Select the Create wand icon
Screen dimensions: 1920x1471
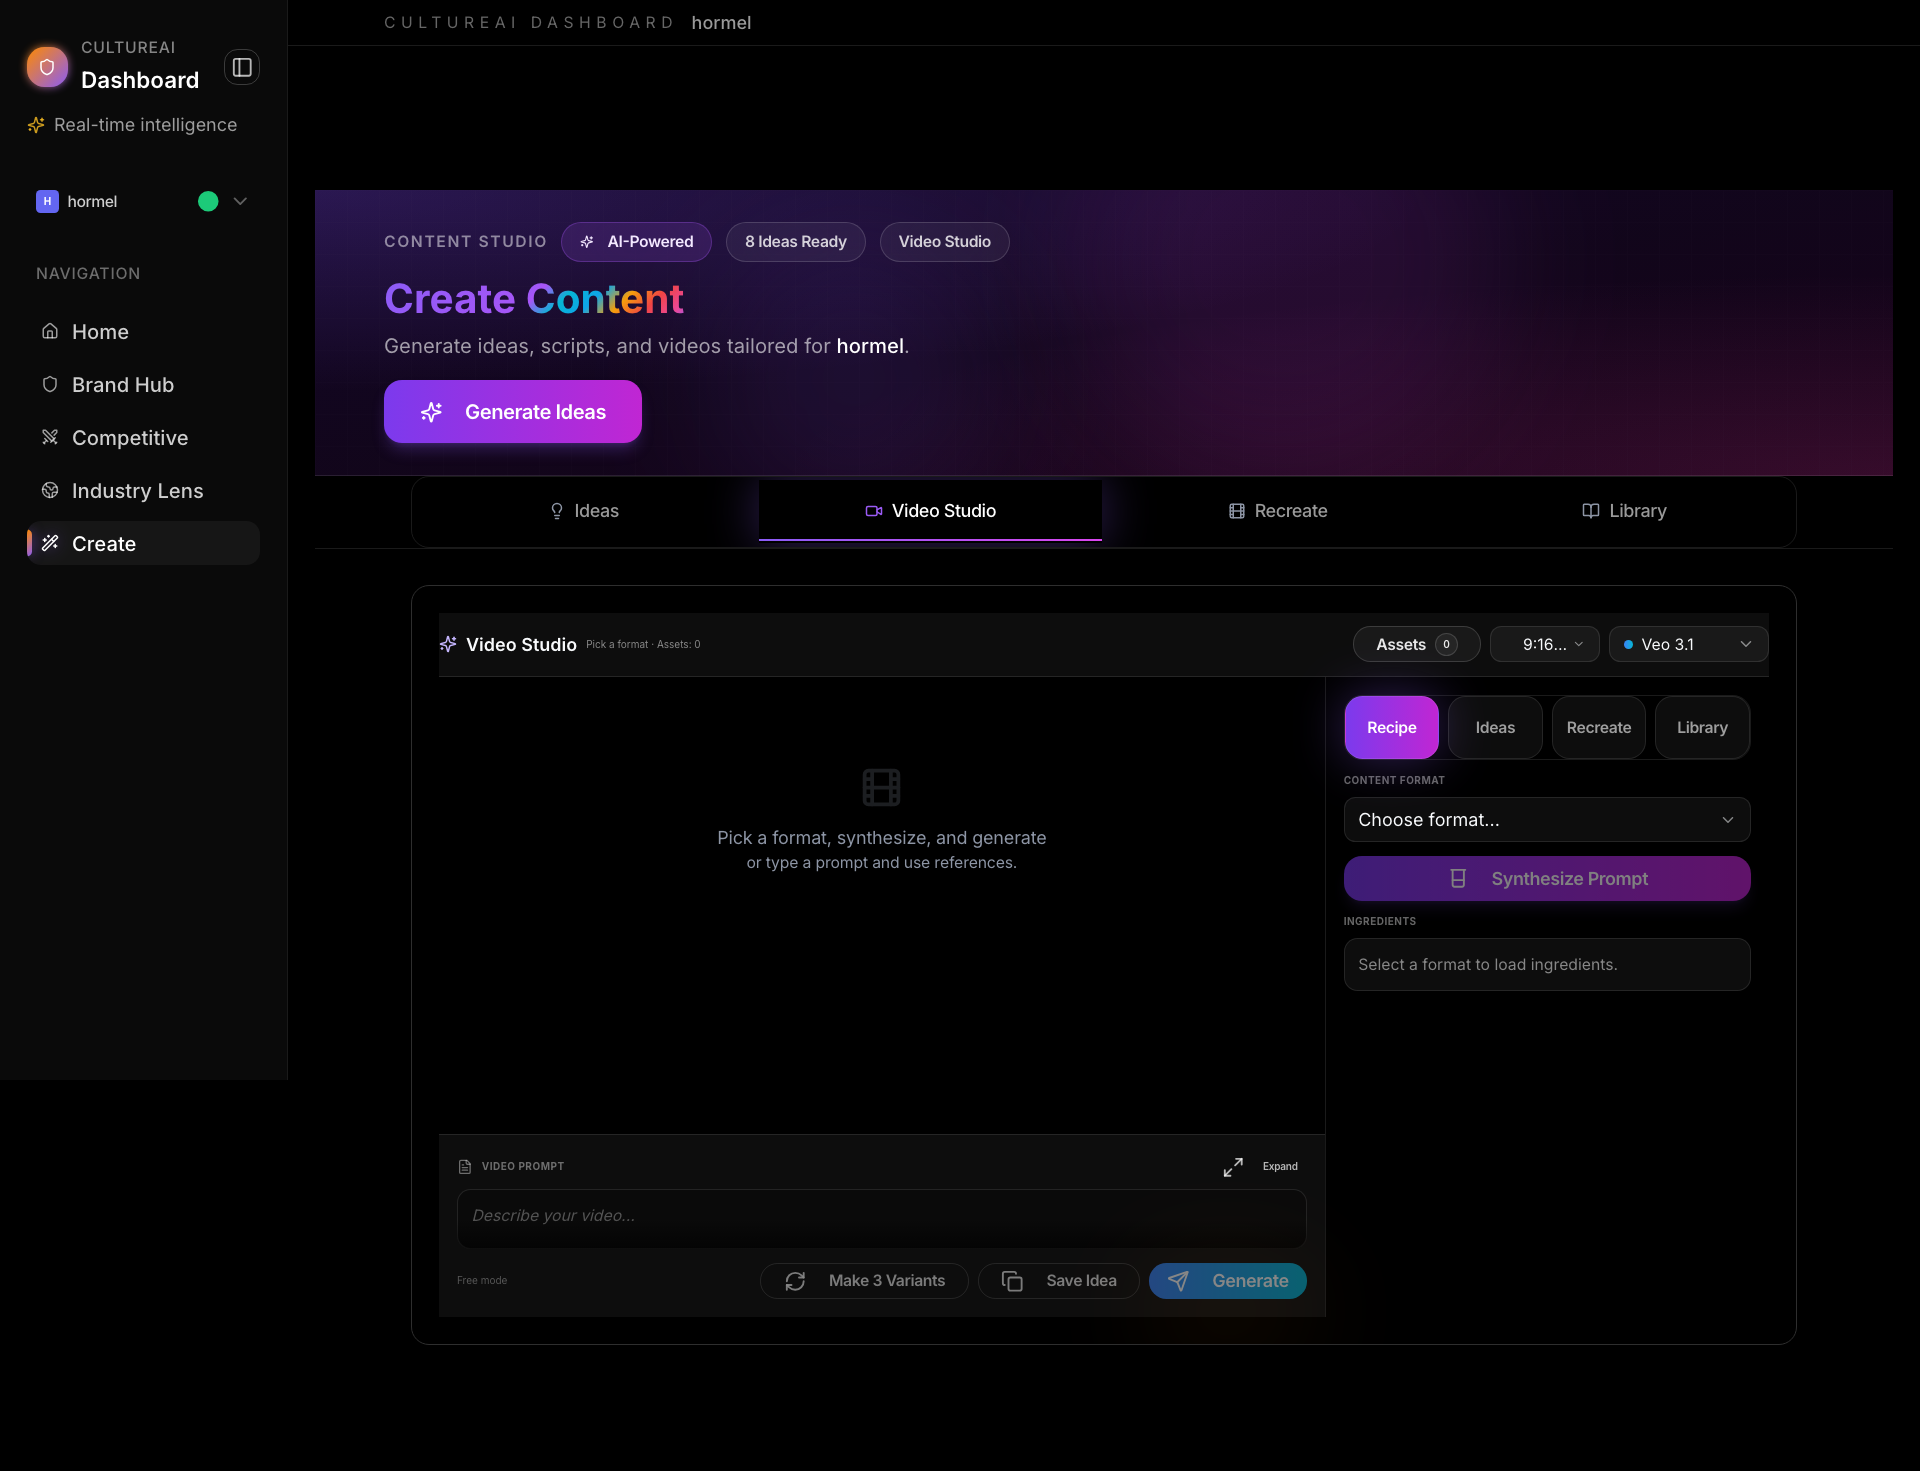click(x=51, y=543)
